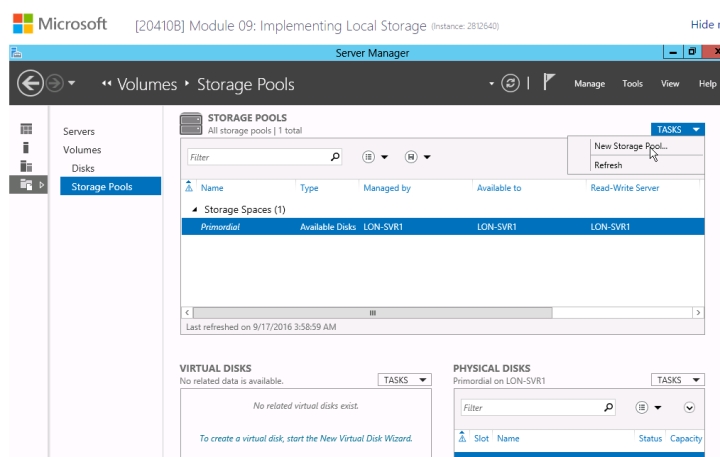Select the All Servers icon in sidebar
This screenshot has width=720, height=457.
27,166
